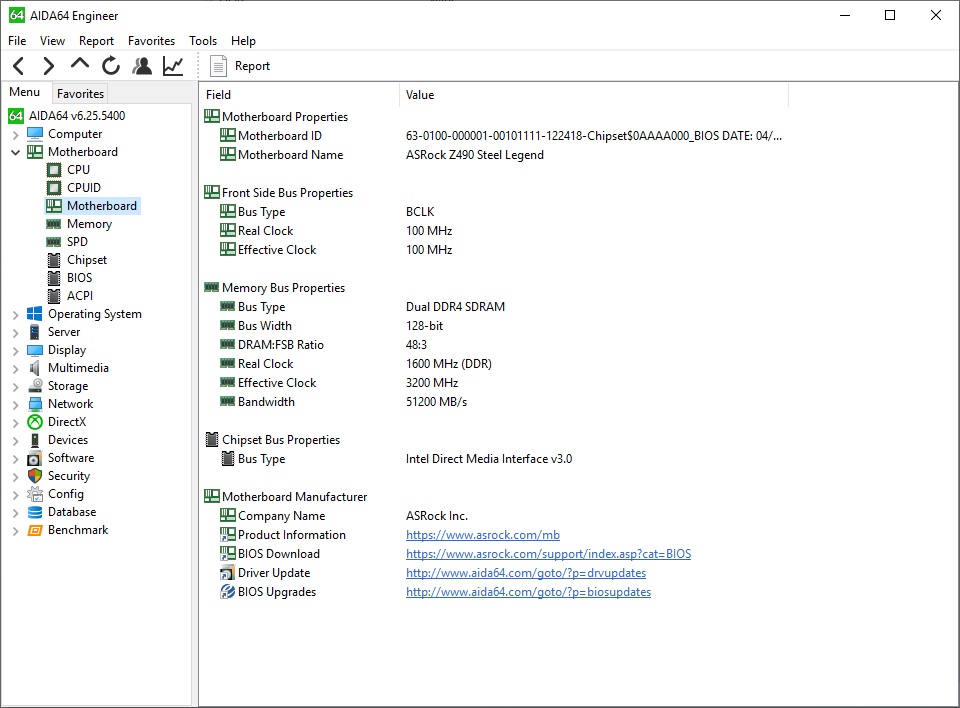The height and width of the screenshot is (708, 960).
Task: Generate a report with the Report button
Action: pos(240,66)
